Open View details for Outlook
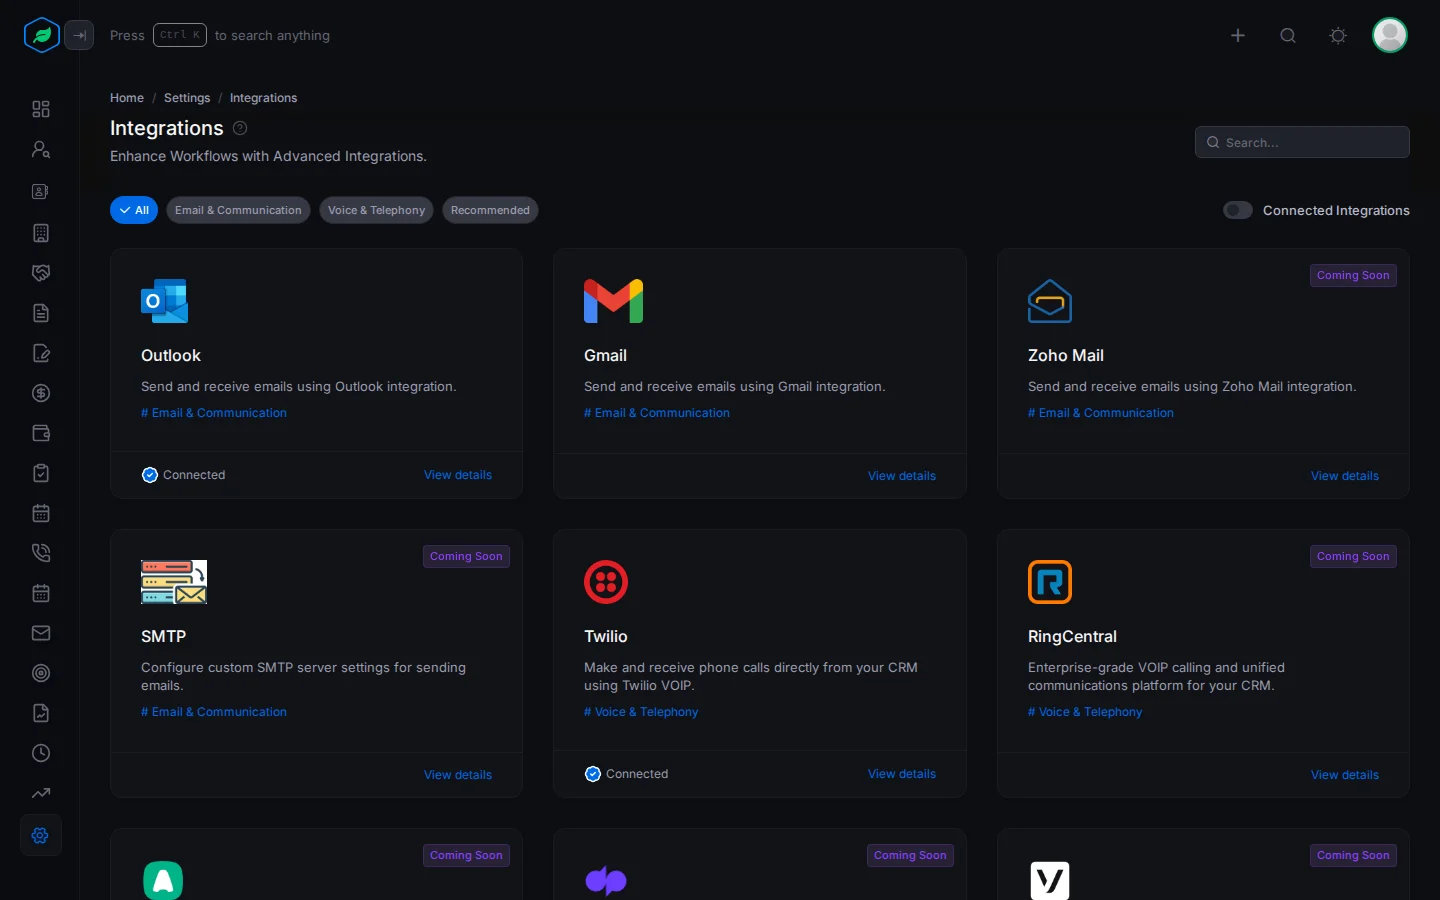The width and height of the screenshot is (1440, 900). coord(458,475)
